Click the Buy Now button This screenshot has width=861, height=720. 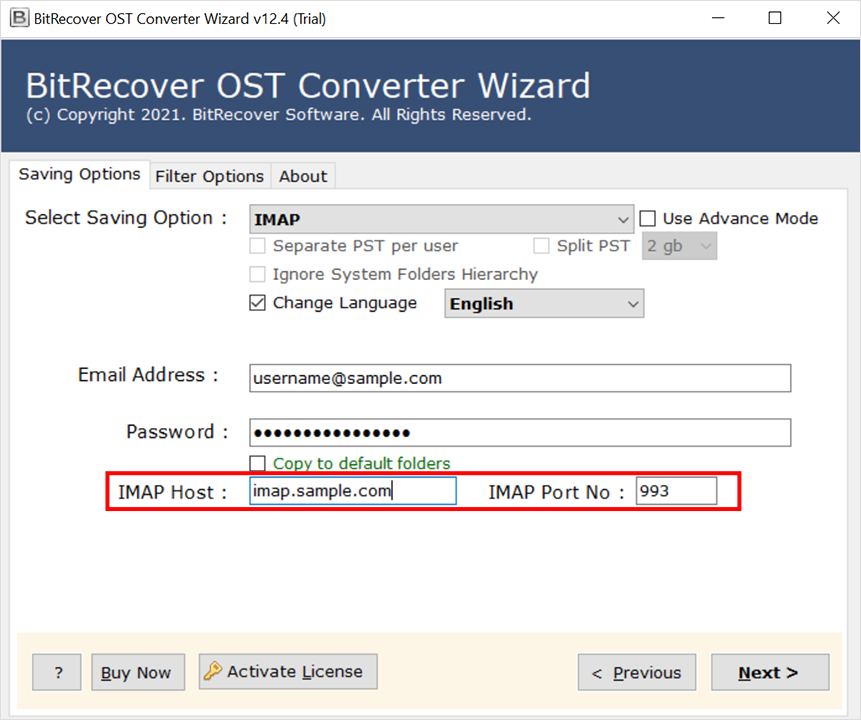click(x=138, y=672)
